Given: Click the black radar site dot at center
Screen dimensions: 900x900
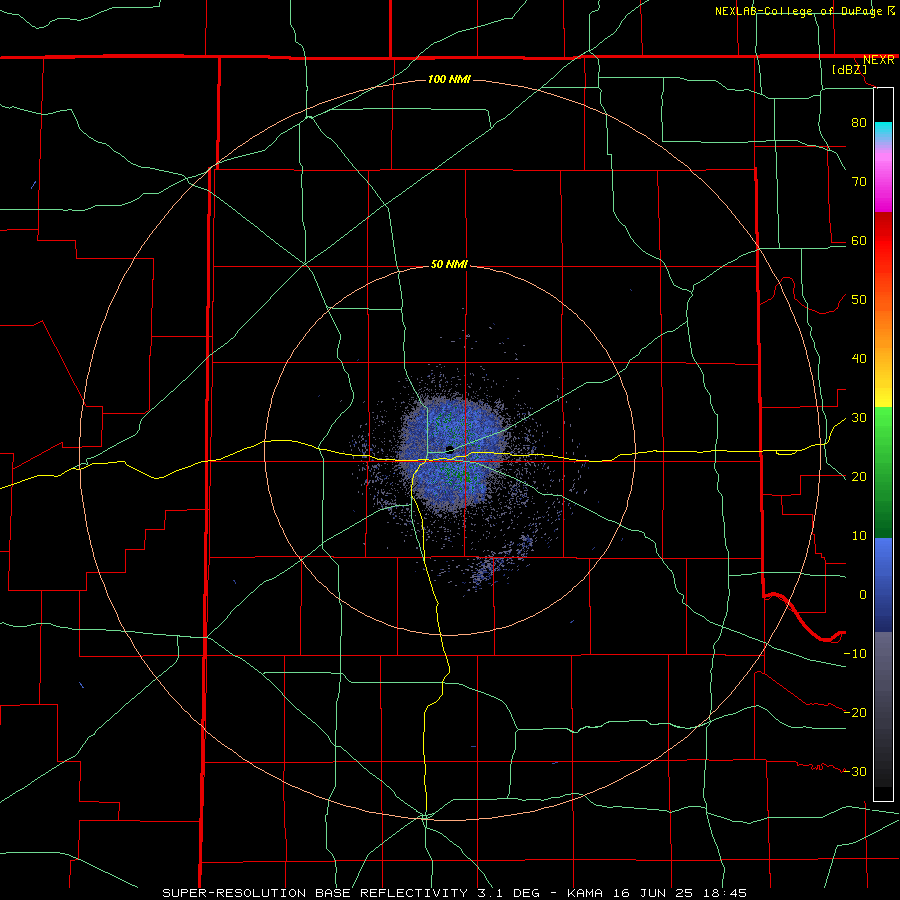Looking at the screenshot, I should (450, 449).
